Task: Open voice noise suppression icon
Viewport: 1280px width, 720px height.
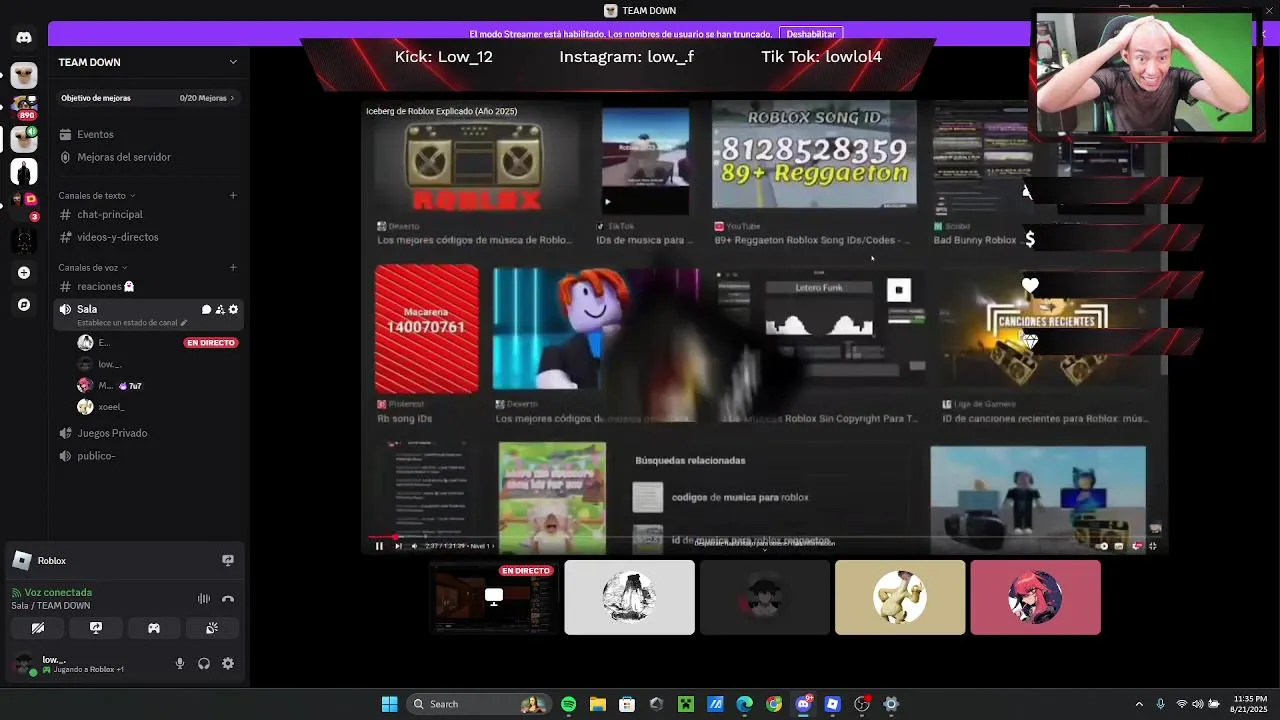Action: tap(204, 599)
